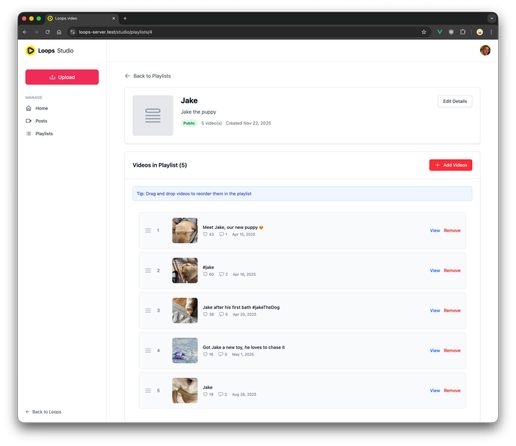Screen dimensions: 516x446
Task: Click the heart icon on Meet Jake video
Action: (x=205, y=234)
